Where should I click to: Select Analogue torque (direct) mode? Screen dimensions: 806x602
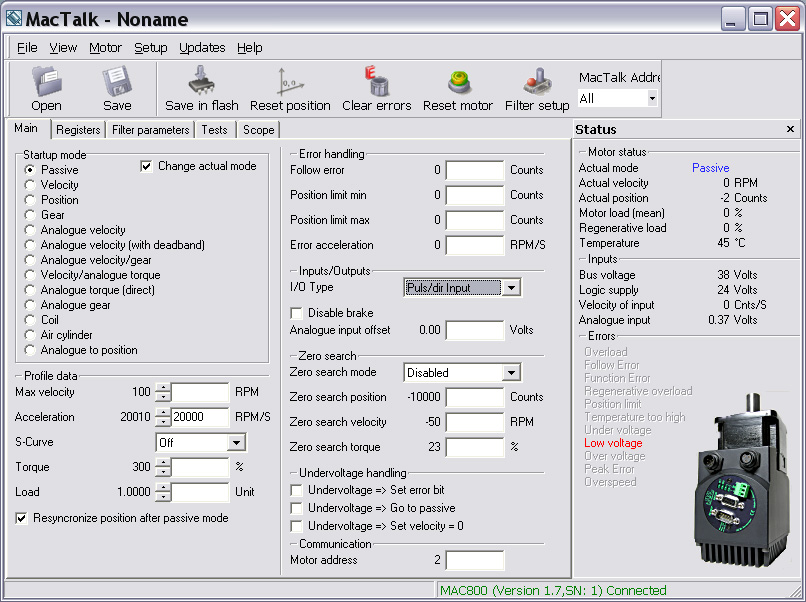[30, 289]
